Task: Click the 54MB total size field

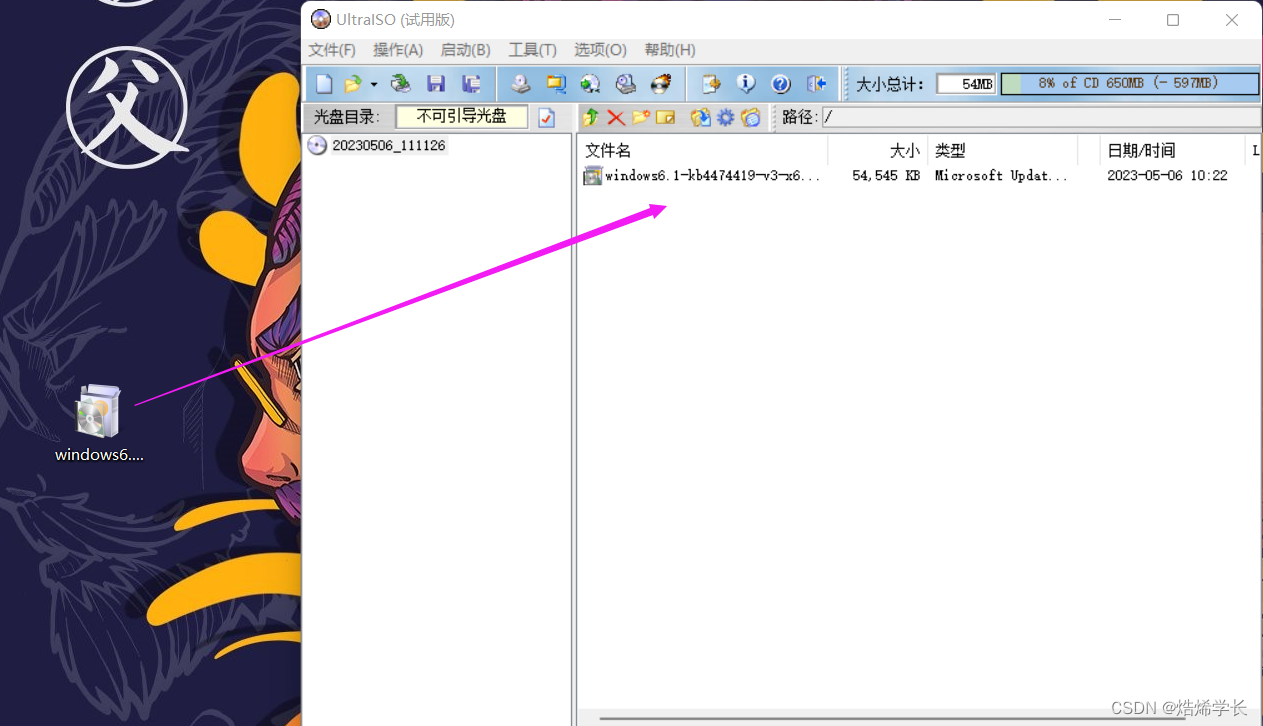Action: [x=966, y=84]
